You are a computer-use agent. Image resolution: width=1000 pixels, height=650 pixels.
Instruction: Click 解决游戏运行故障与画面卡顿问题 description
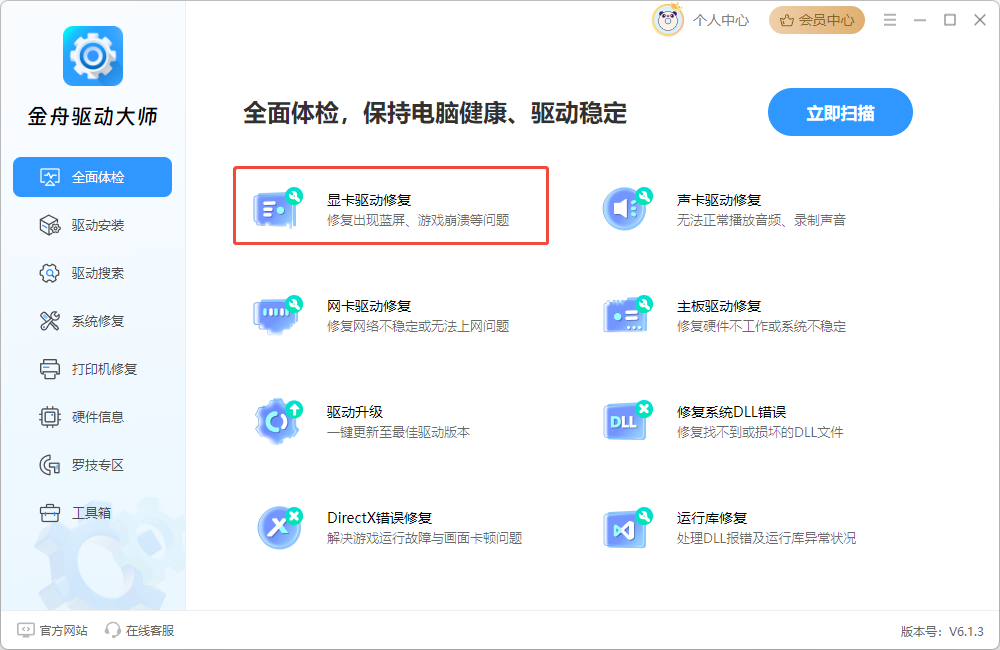pos(424,538)
